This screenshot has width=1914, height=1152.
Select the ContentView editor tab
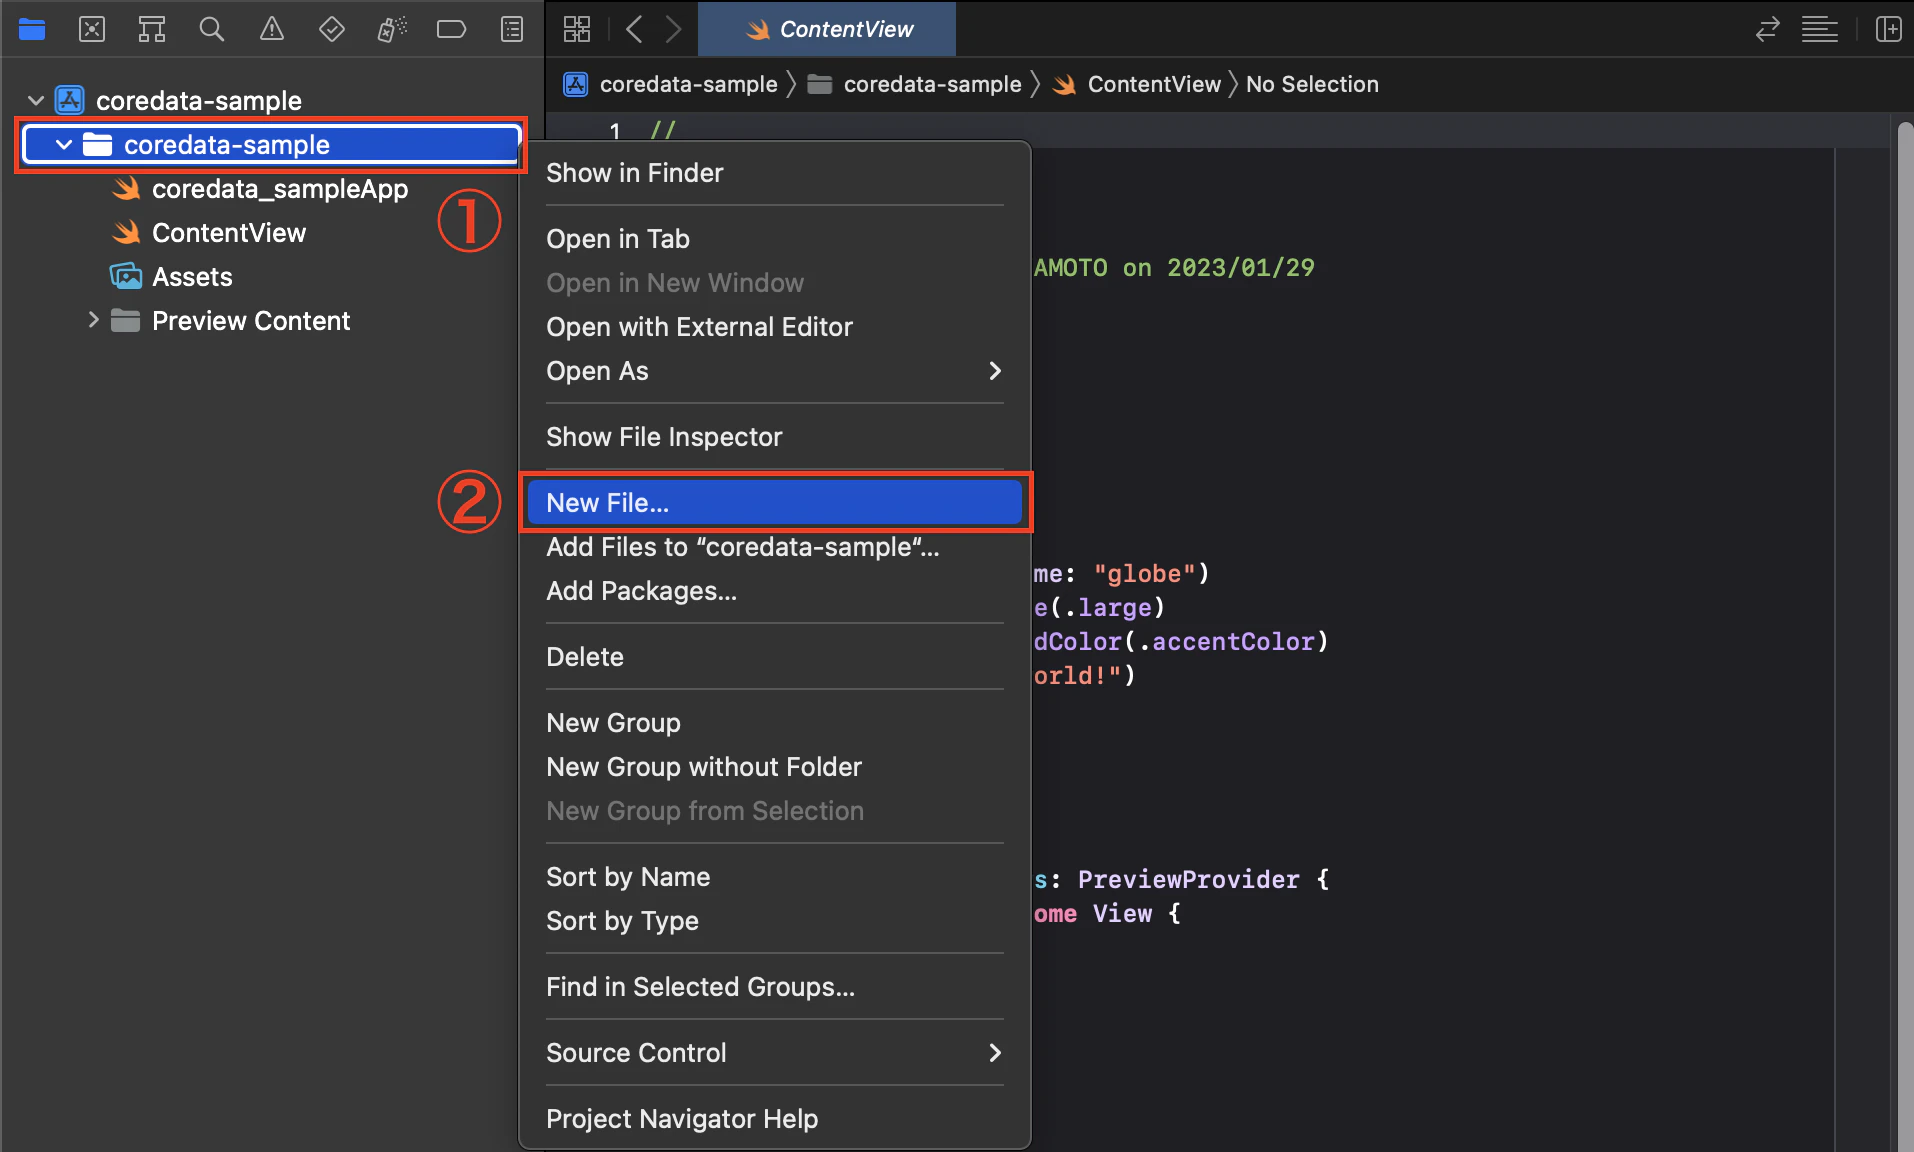click(x=827, y=29)
